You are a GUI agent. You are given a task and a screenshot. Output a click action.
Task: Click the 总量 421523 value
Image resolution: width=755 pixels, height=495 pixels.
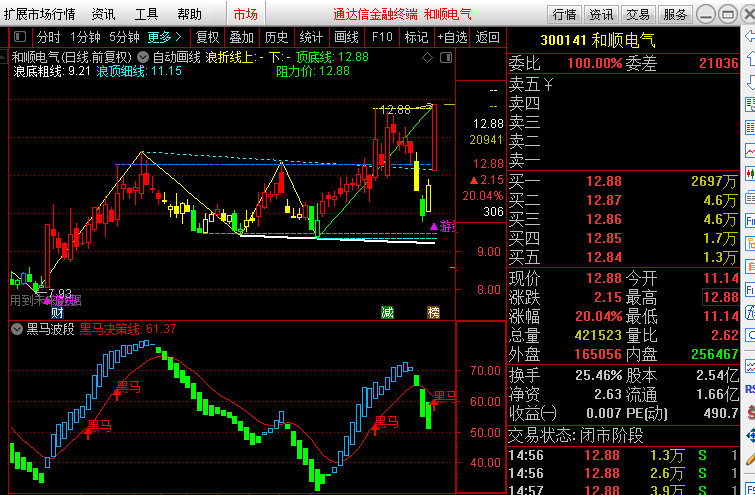pyautogui.click(x=598, y=335)
